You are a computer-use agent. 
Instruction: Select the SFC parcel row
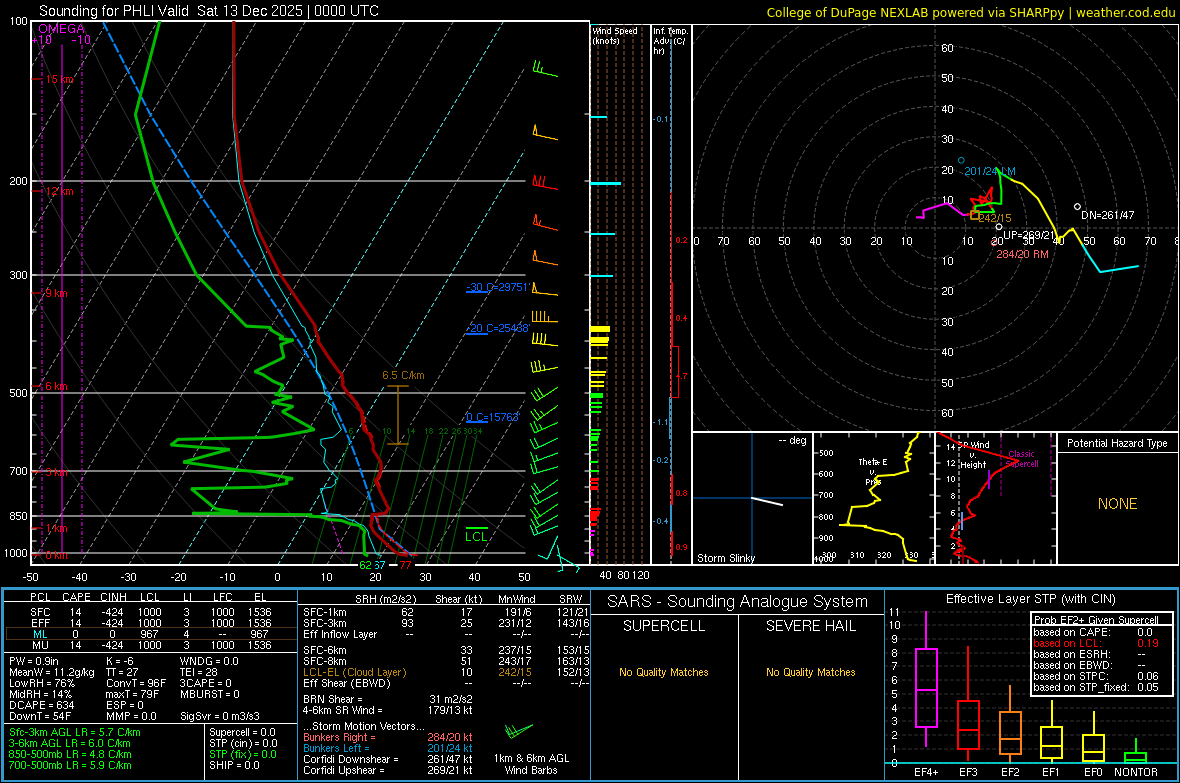click(x=150, y=612)
